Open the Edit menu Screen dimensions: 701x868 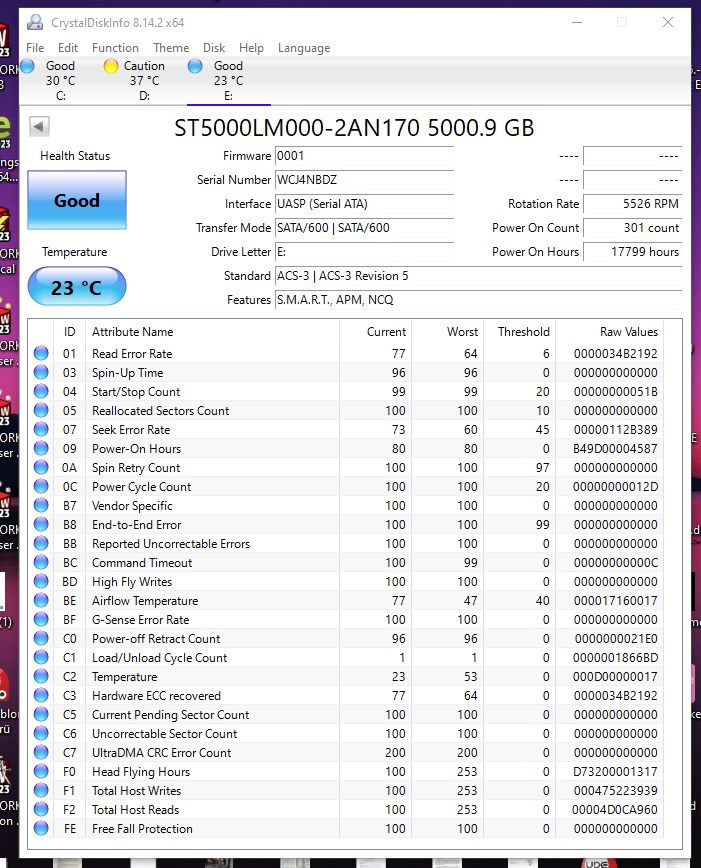(68, 48)
